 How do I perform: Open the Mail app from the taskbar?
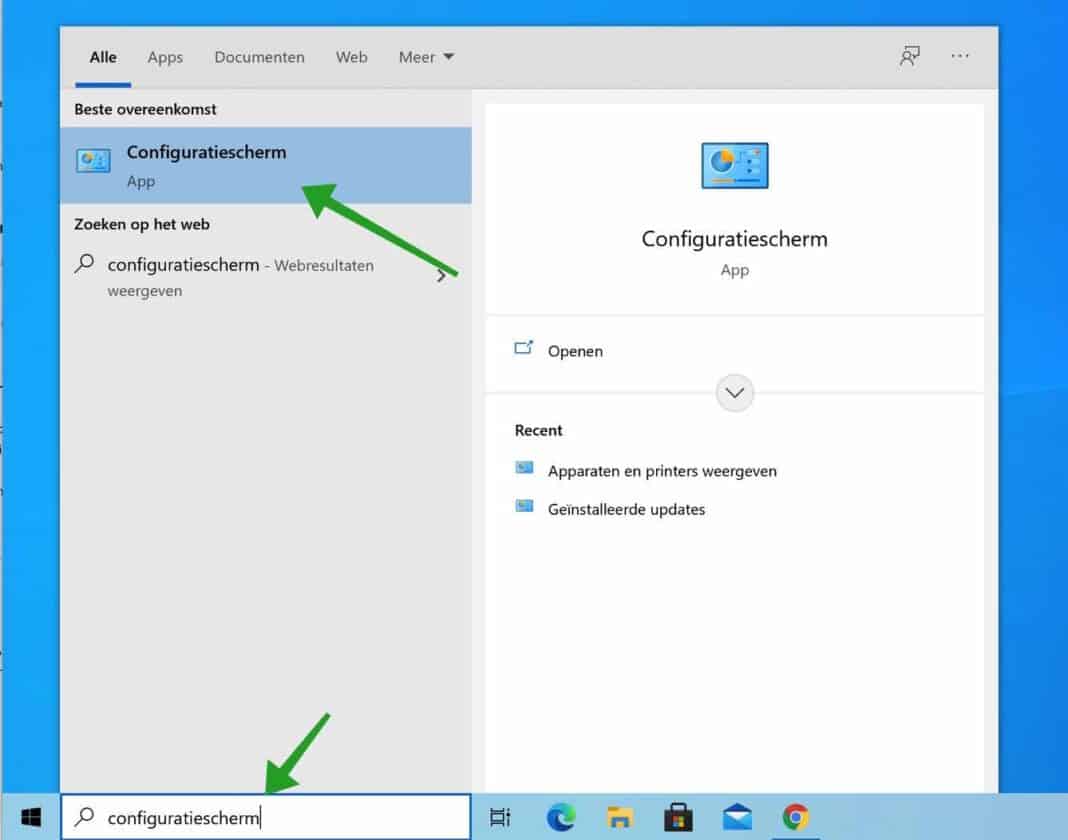tap(738, 817)
